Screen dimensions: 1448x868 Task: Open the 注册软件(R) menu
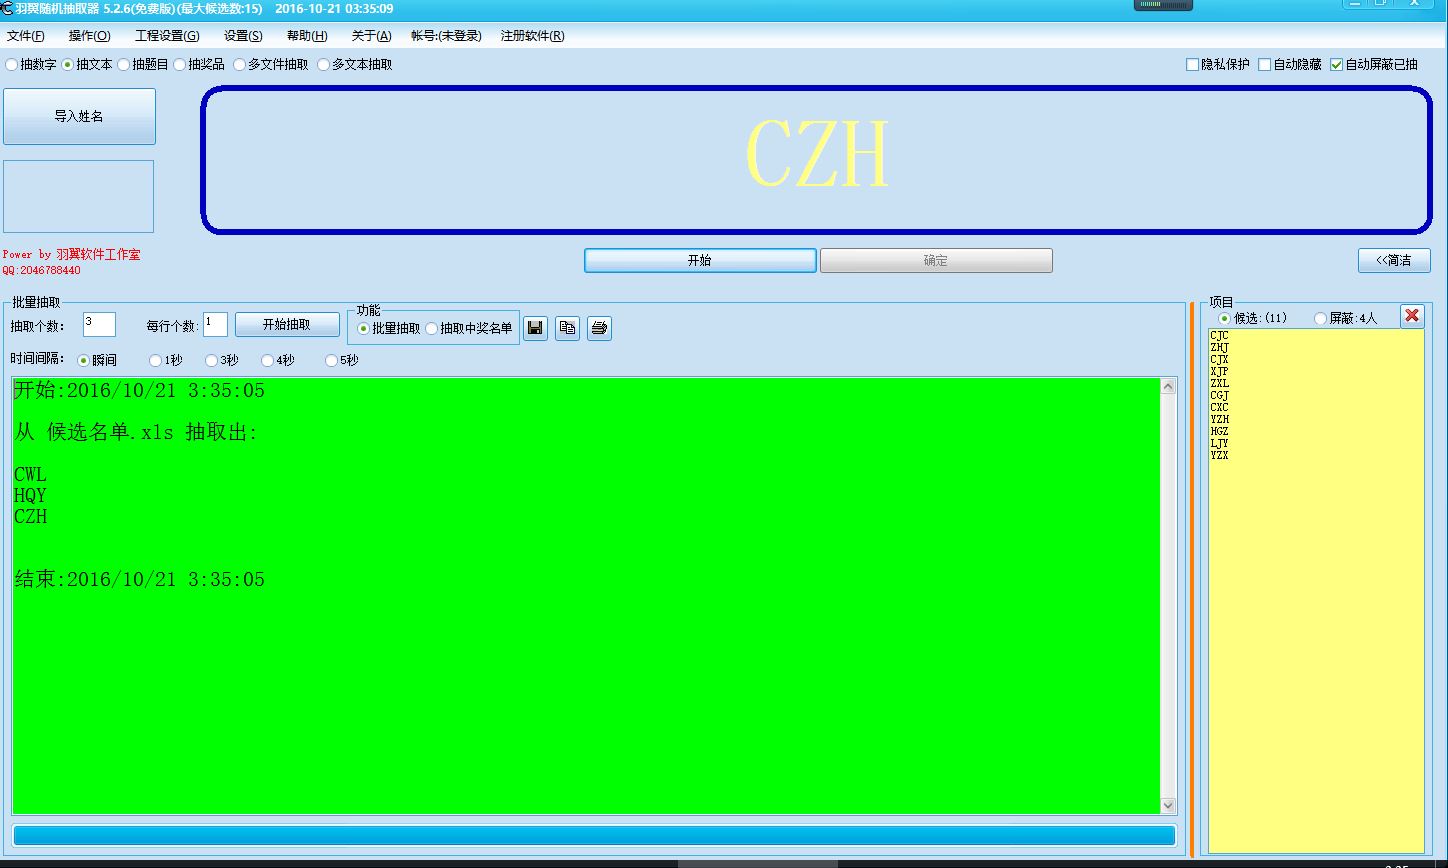(532, 36)
